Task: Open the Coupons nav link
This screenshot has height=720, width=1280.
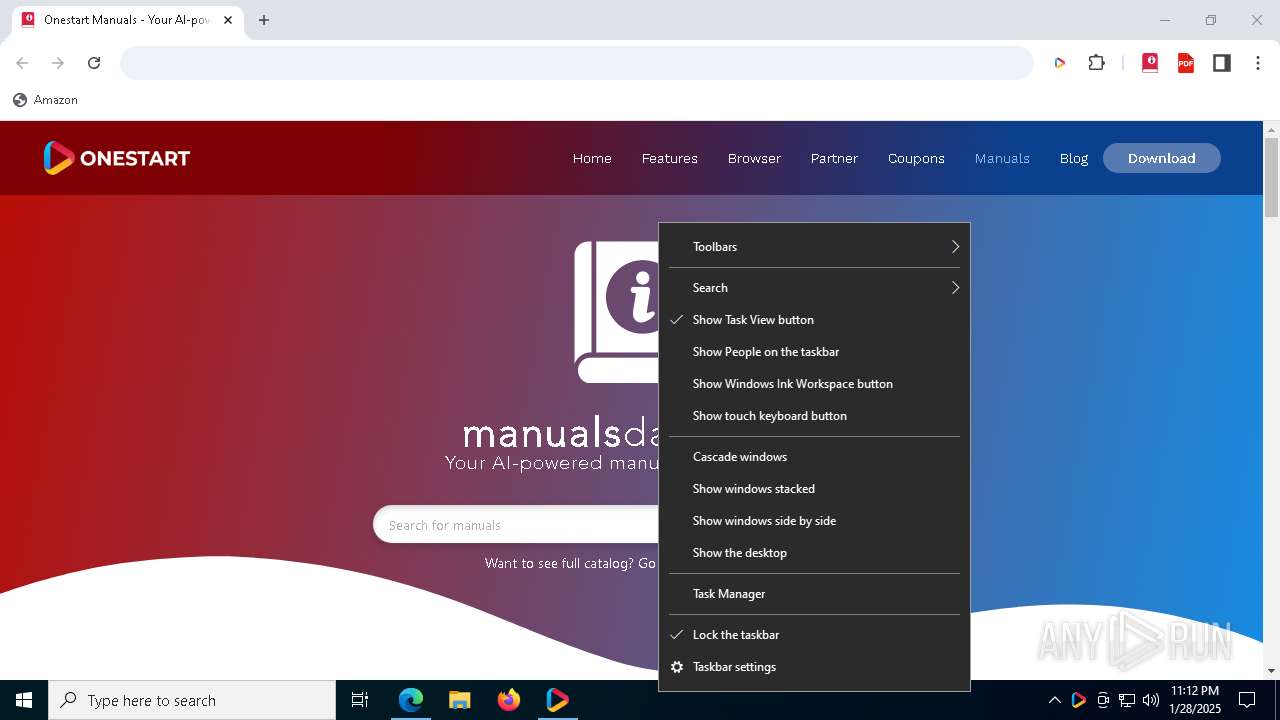Action: click(x=916, y=158)
